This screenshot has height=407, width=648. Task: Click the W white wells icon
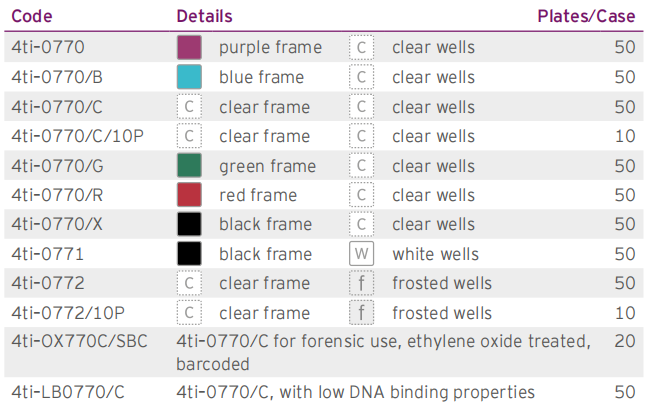click(x=361, y=254)
